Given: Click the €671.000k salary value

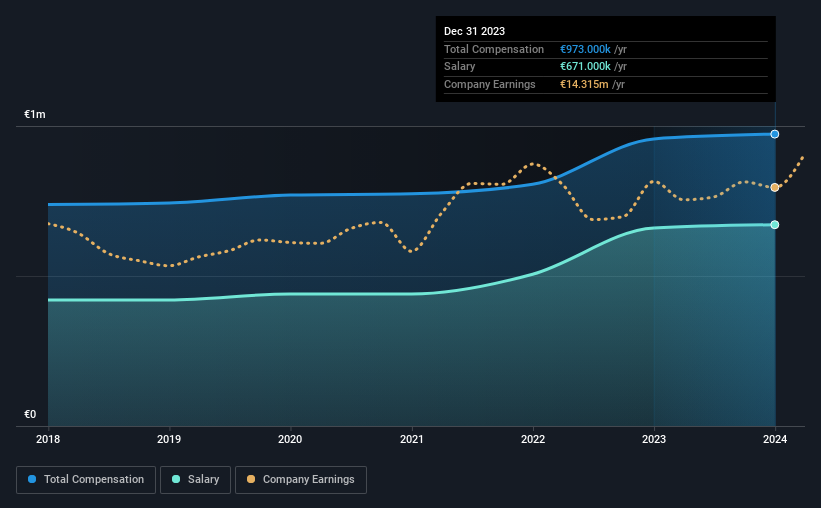Looking at the screenshot, I should coord(585,67).
